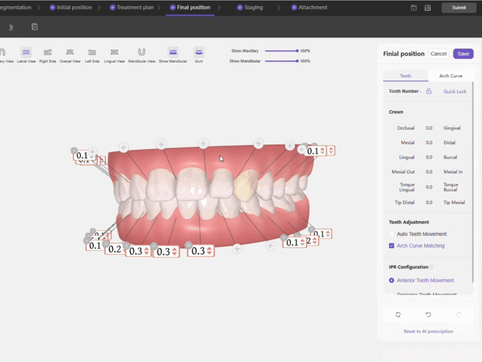Click the calendar icon in top bar
482x362 pixels.
(x=414, y=8)
